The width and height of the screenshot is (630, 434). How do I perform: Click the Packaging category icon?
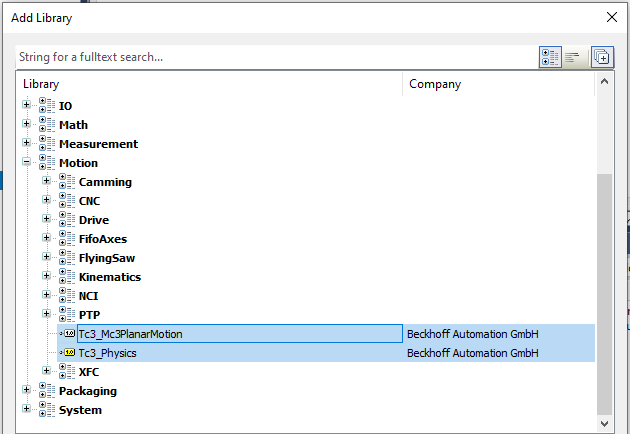coord(47,391)
